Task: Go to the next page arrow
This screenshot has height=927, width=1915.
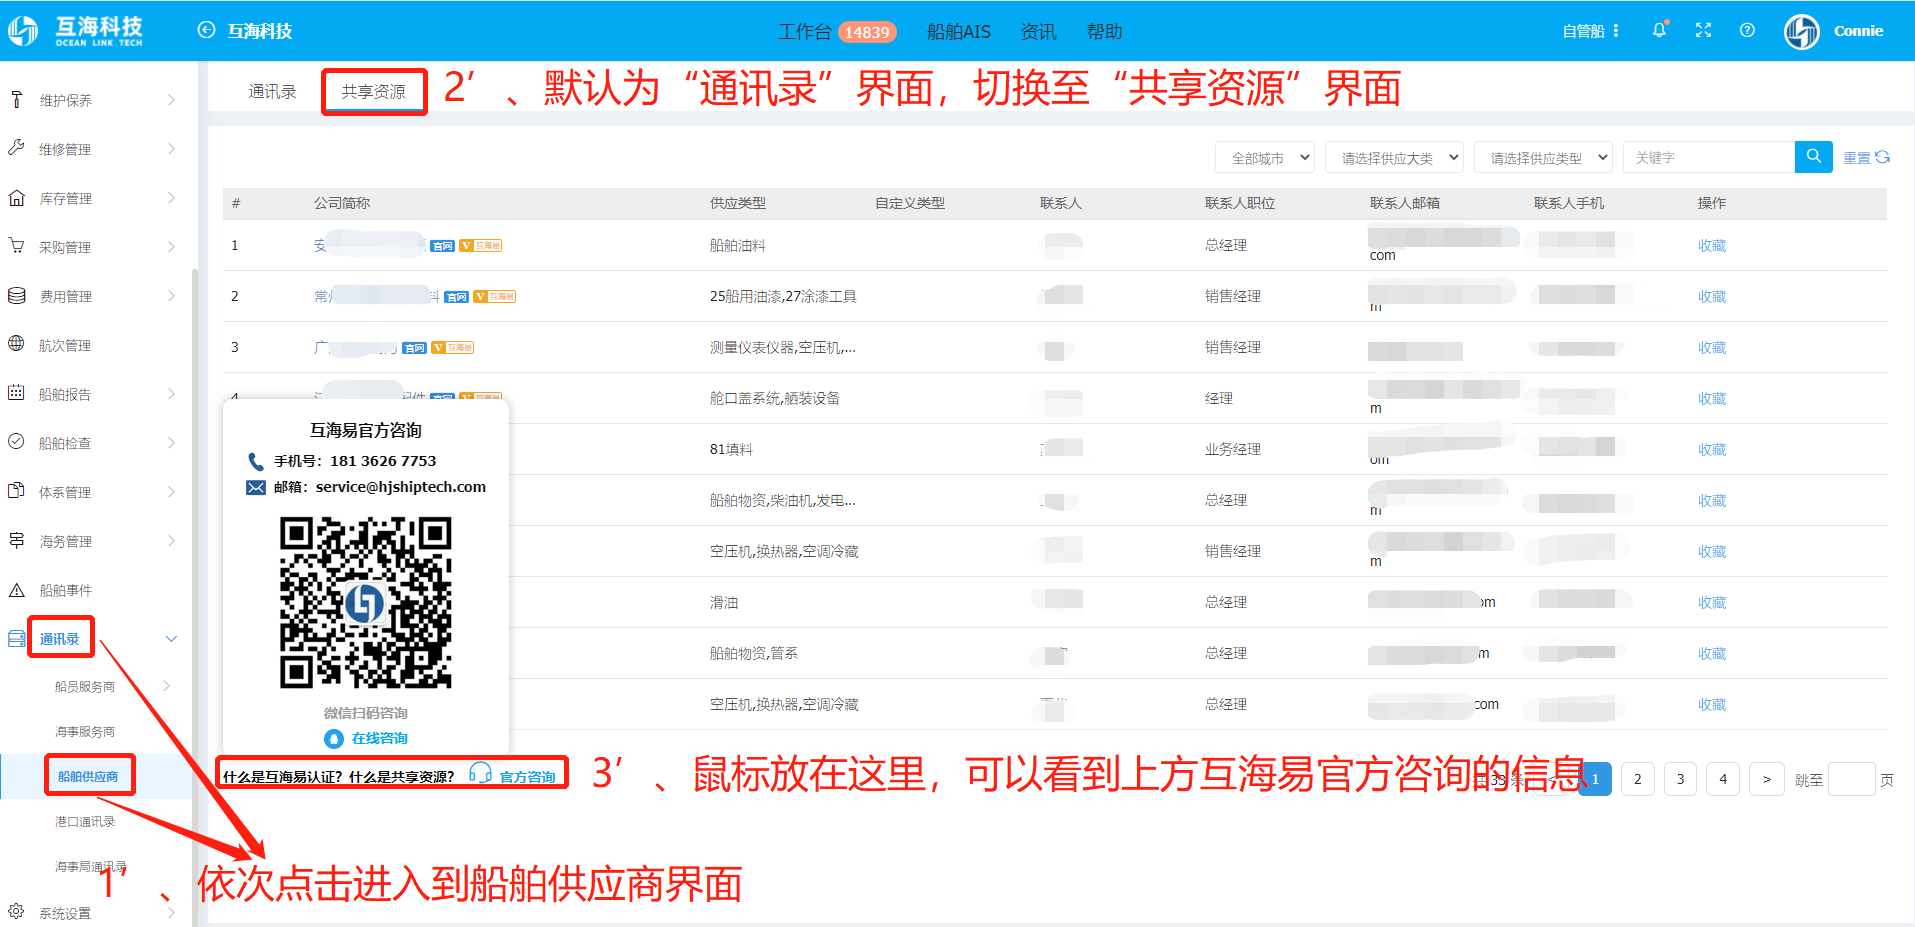Action: click(1766, 779)
